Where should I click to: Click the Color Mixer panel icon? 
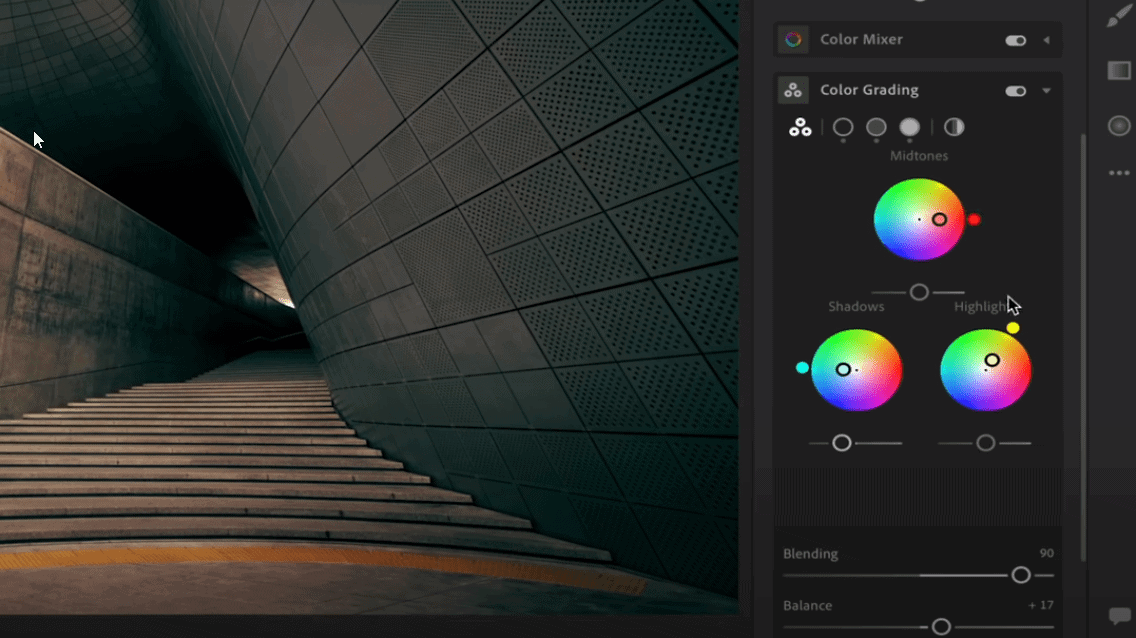(794, 39)
